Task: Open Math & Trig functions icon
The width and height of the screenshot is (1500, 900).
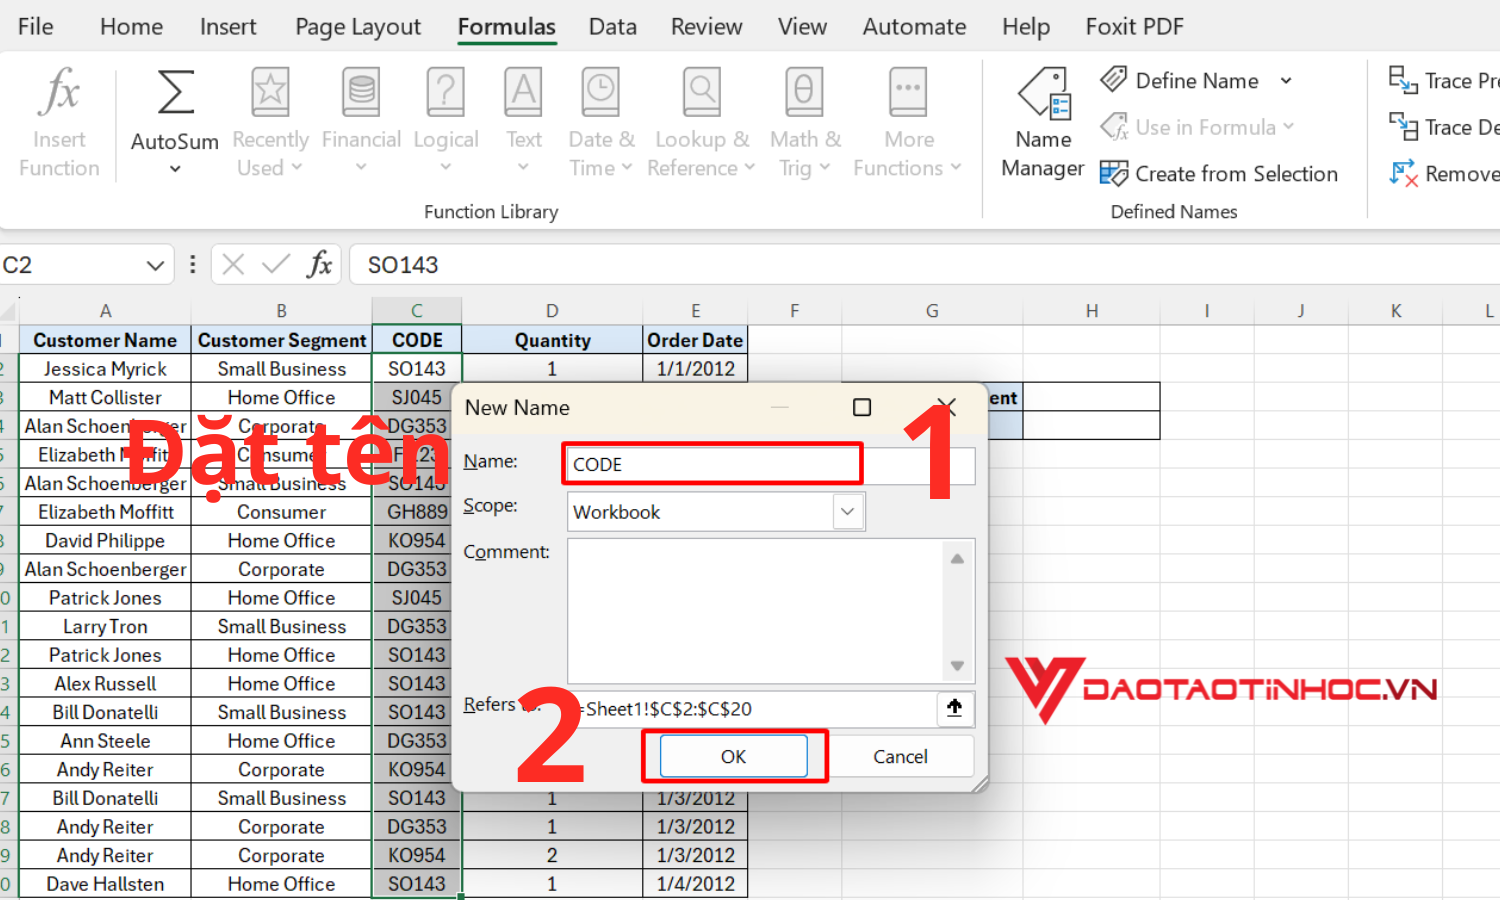Action: [805, 92]
